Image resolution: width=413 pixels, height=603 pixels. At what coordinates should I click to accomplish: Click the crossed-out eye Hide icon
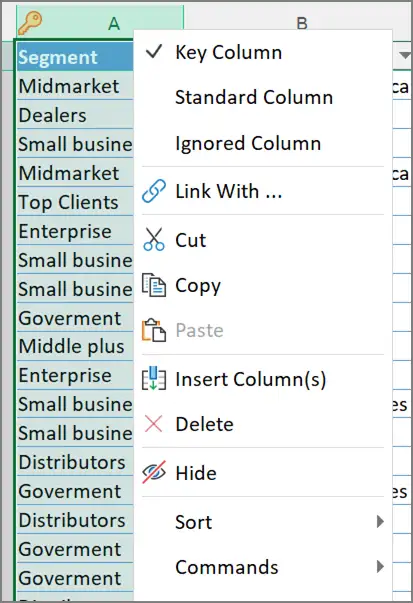(x=154, y=472)
